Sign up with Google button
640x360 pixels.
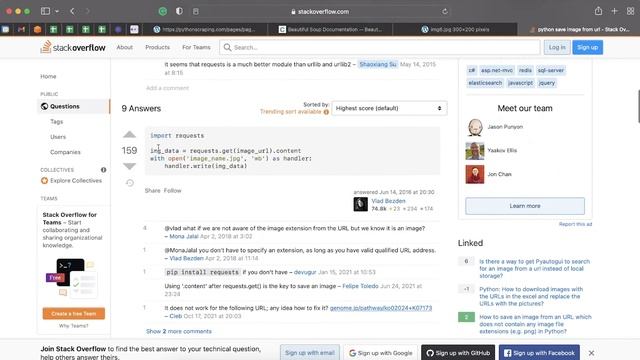380,353
